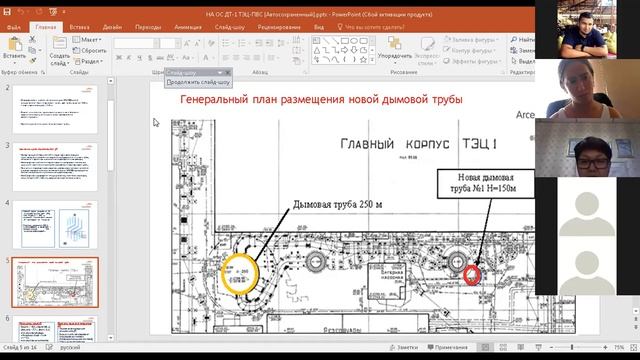Click the Сбросить reset button
The width and height of the screenshot is (640, 360).
(89, 50)
